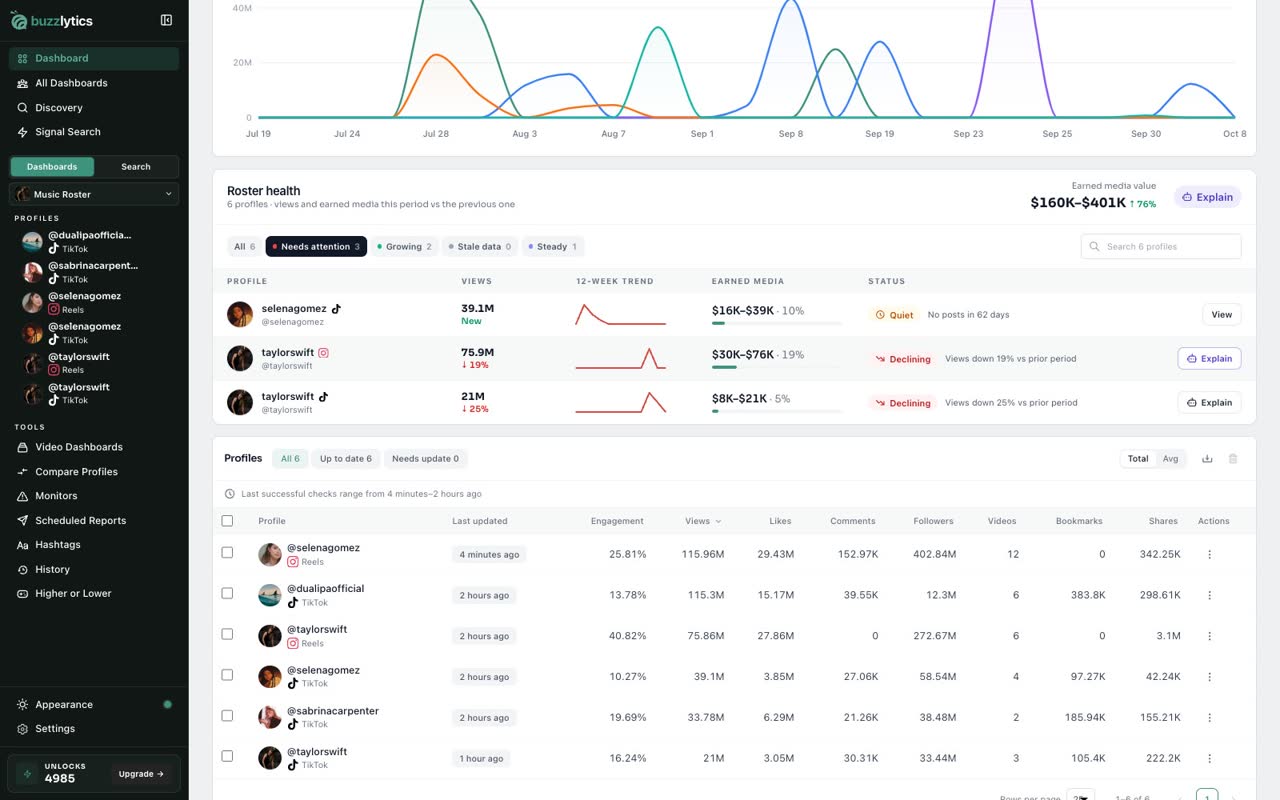Sort by the Views column header

[x=702, y=521]
